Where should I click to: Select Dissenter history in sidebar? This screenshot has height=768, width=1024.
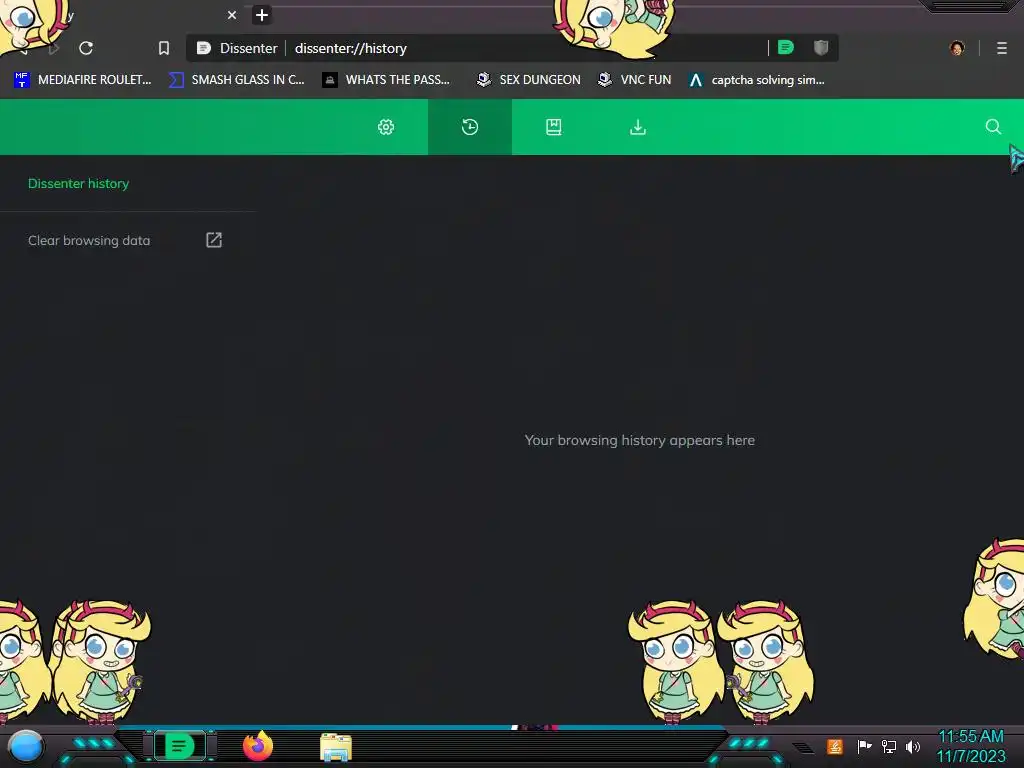[78, 184]
